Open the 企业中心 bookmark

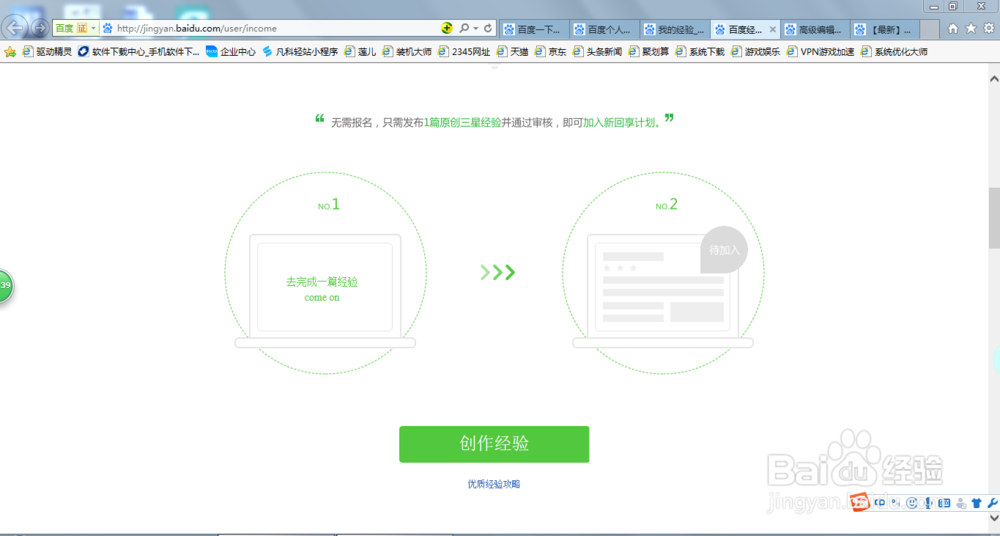point(231,52)
